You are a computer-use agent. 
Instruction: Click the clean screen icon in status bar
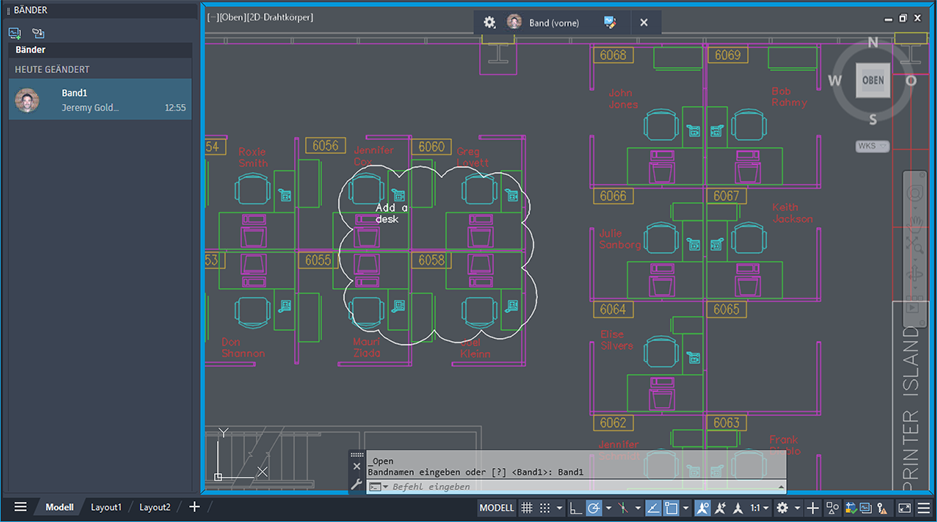click(x=904, y=508)
